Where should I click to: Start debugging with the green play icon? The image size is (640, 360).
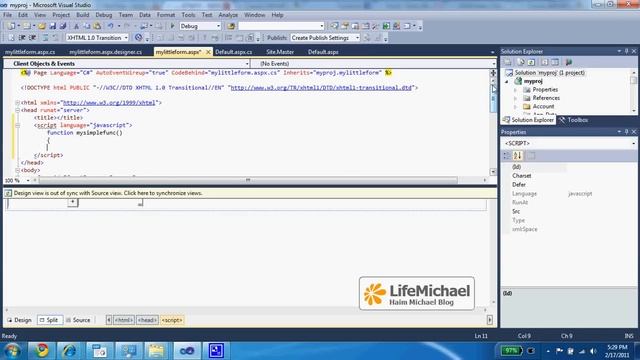(x=173, y=26)
